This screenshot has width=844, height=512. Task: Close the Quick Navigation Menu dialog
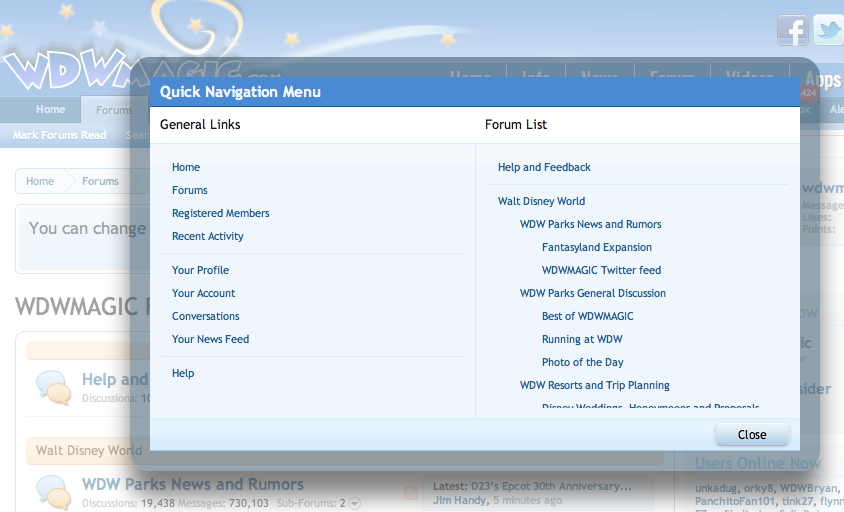pyautogui.click(x=751, y=434)
